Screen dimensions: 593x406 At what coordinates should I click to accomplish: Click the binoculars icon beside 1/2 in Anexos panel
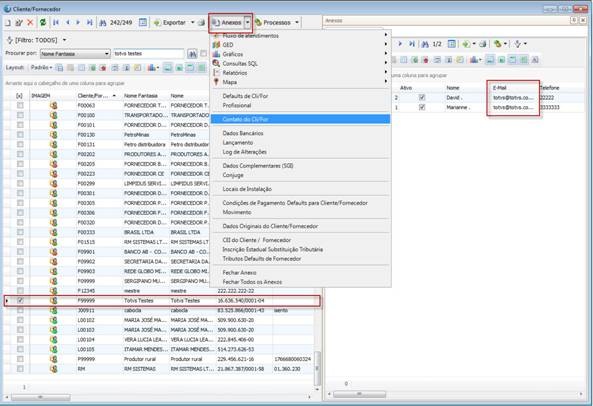[425, 44]
